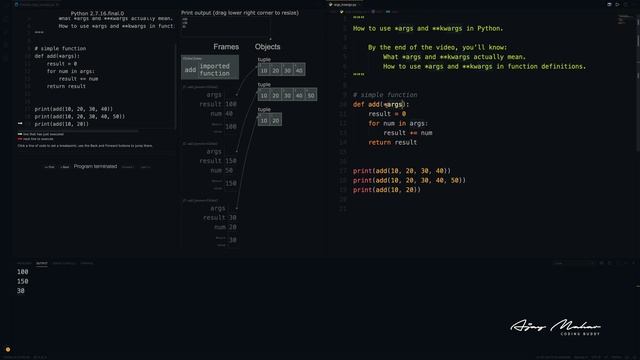This screenshot has width=640, height=360.
Task: Click 'print(add(10, 20, 30, 40, 50))' in editor
Action: click(409, 180)
